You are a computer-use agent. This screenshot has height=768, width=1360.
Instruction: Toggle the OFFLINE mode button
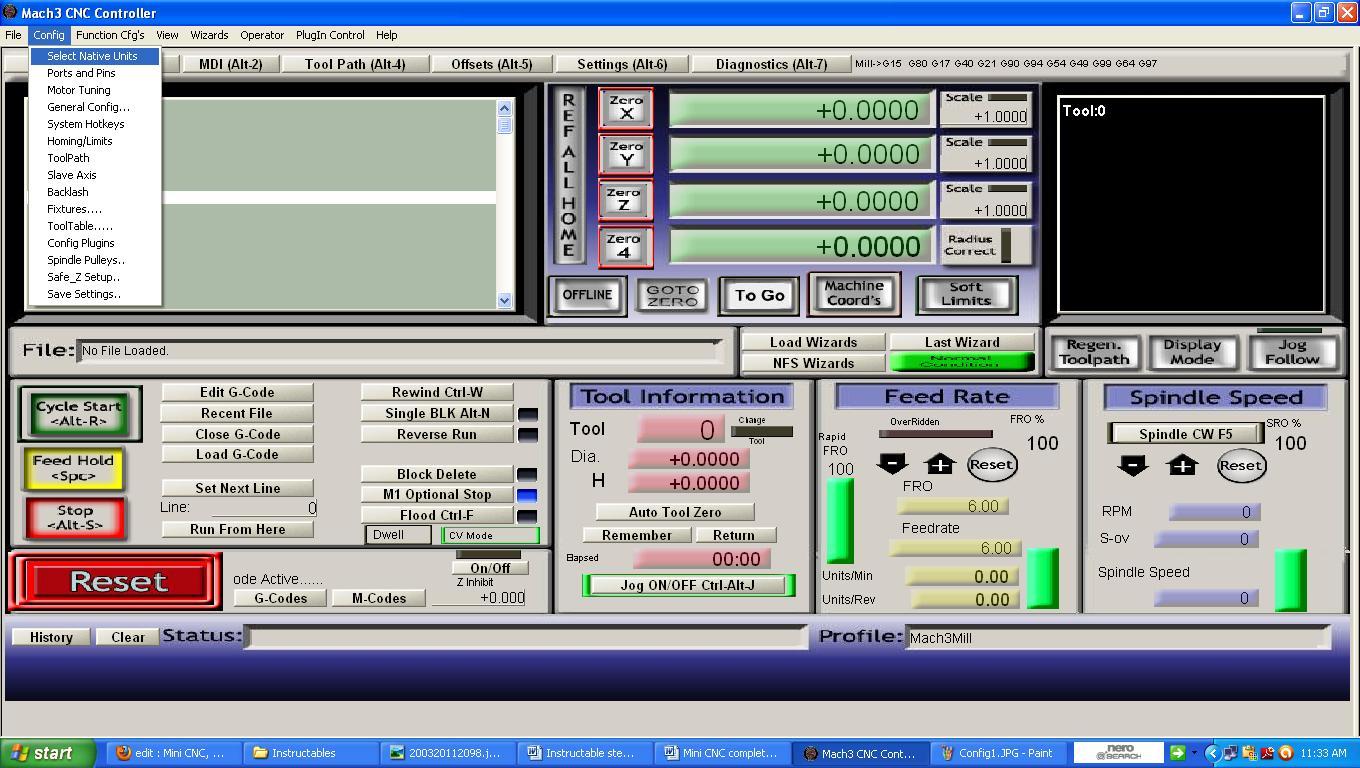587,295
